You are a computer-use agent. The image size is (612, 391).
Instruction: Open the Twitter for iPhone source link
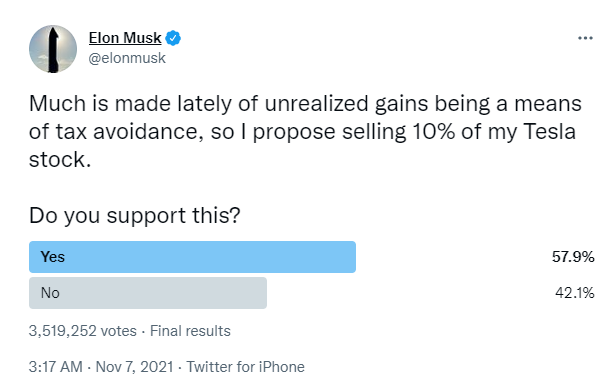(x=245, y=367)
